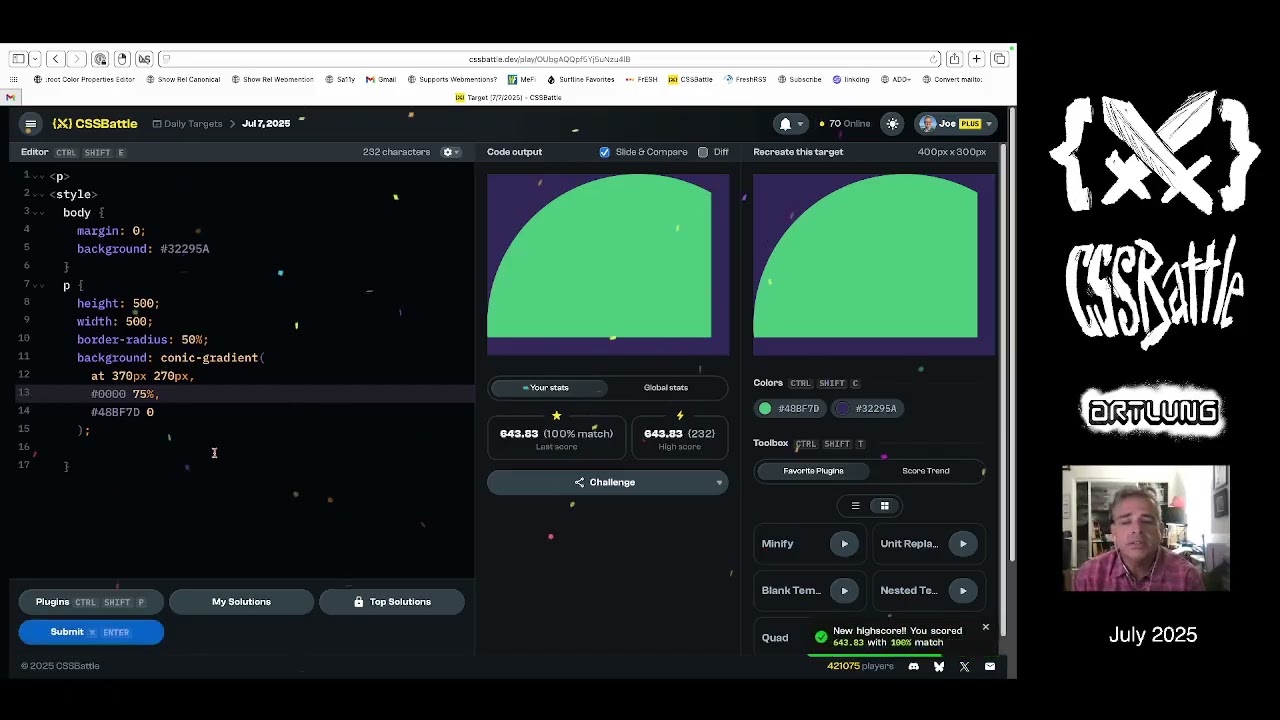Open the Plugins panel button
The height and width of the screenshot is (720, 1280).
91,602
